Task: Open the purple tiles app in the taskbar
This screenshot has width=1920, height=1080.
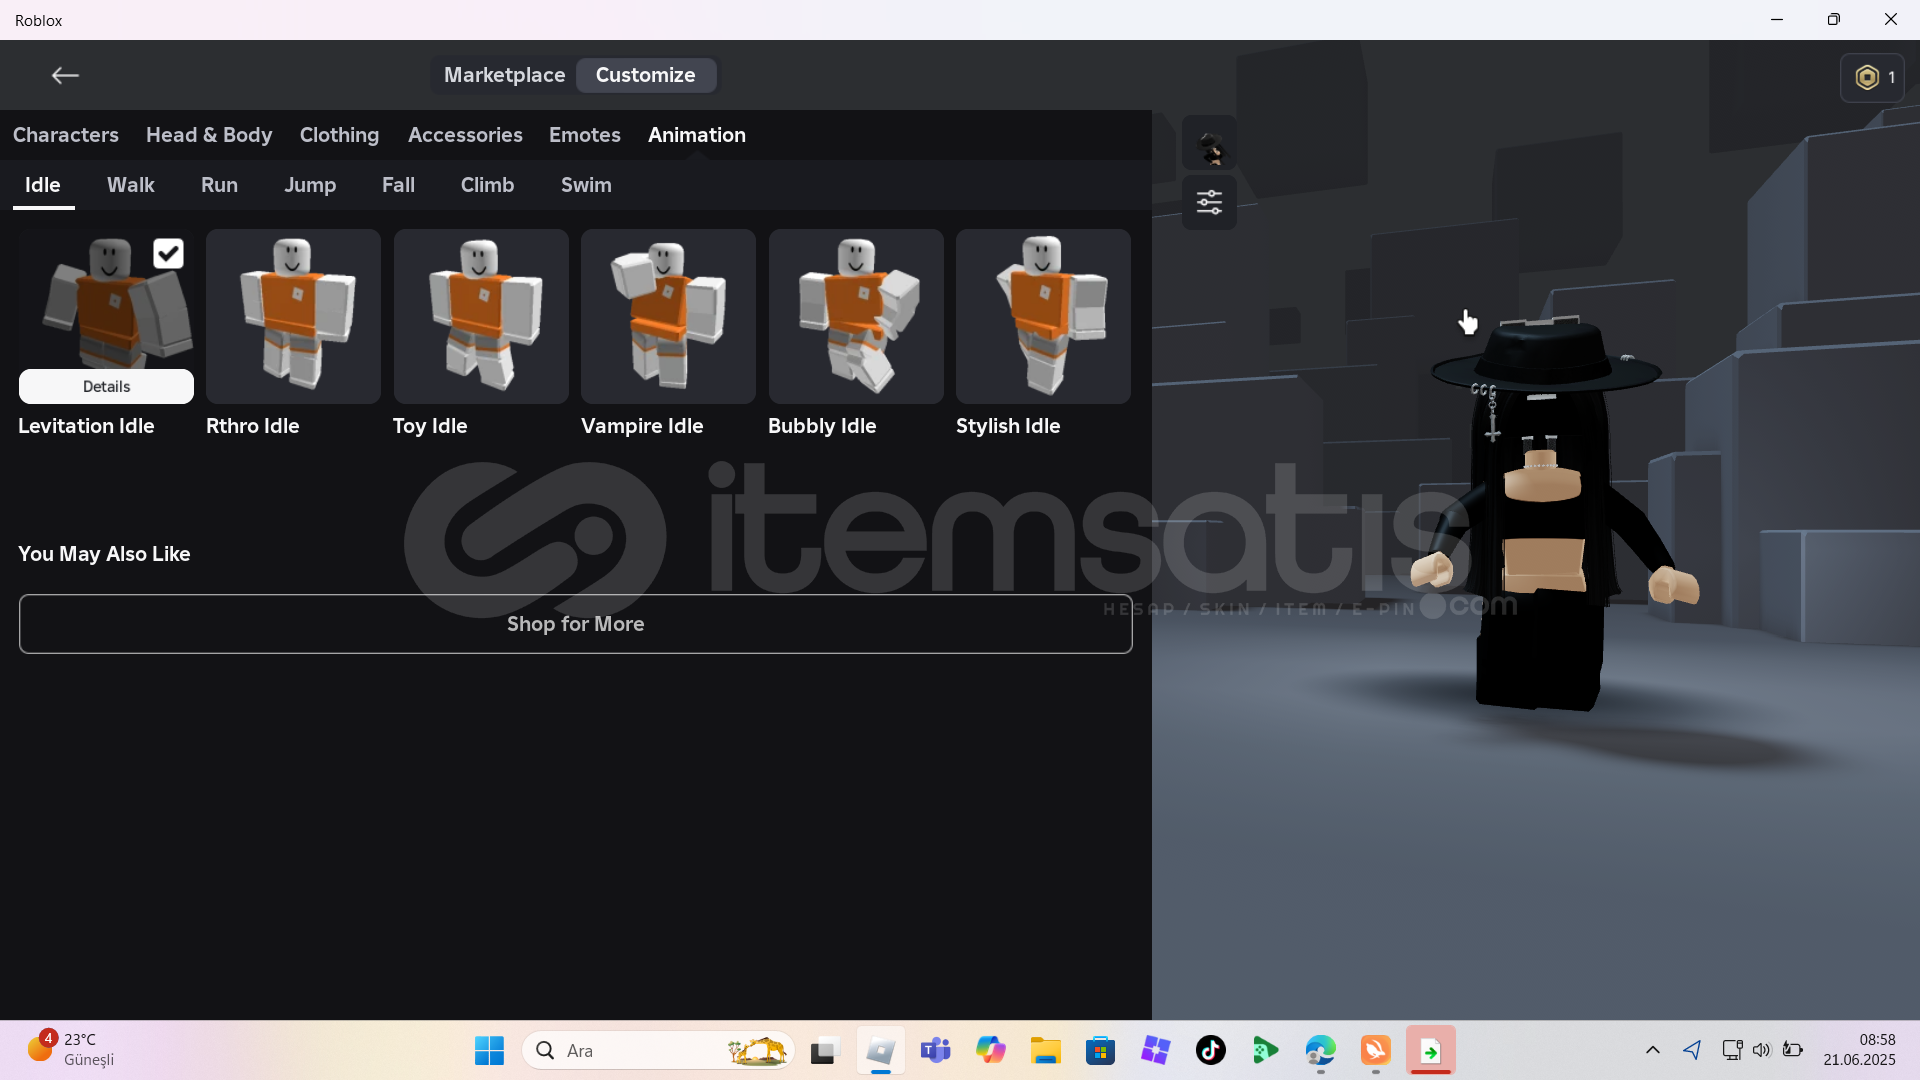Action: pos(1156,1050)
